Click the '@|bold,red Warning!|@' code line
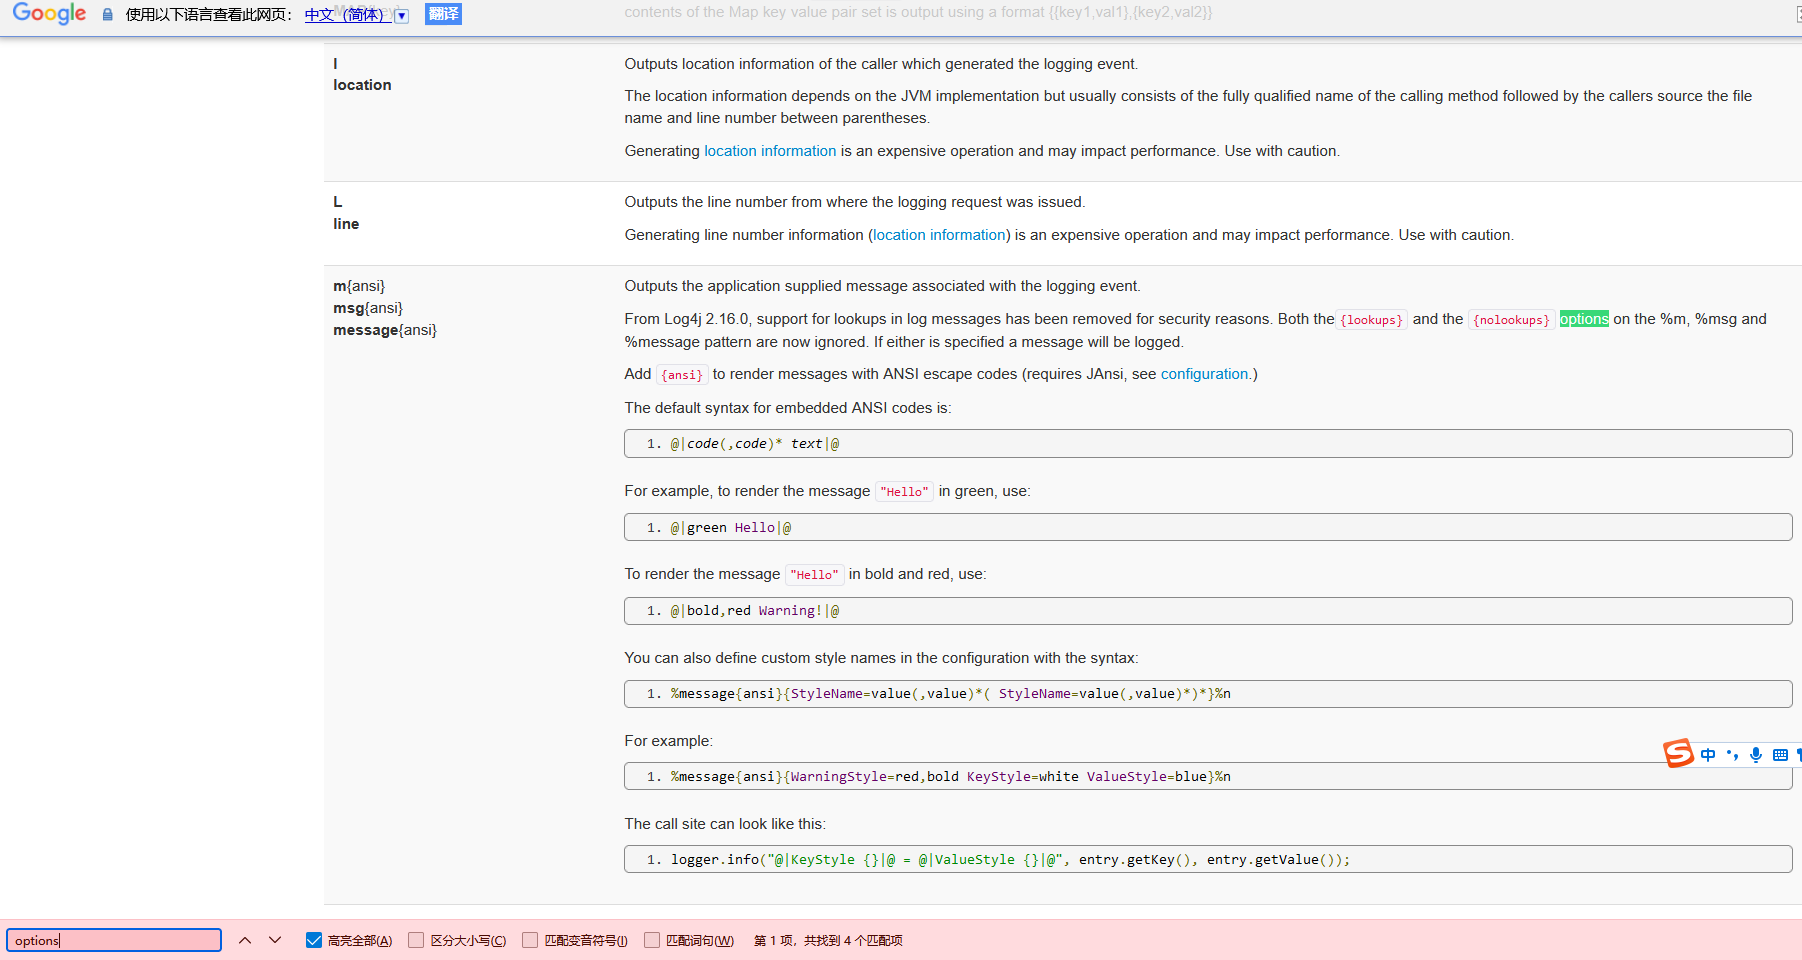The image size is (1802, 960). [1208, 611]
